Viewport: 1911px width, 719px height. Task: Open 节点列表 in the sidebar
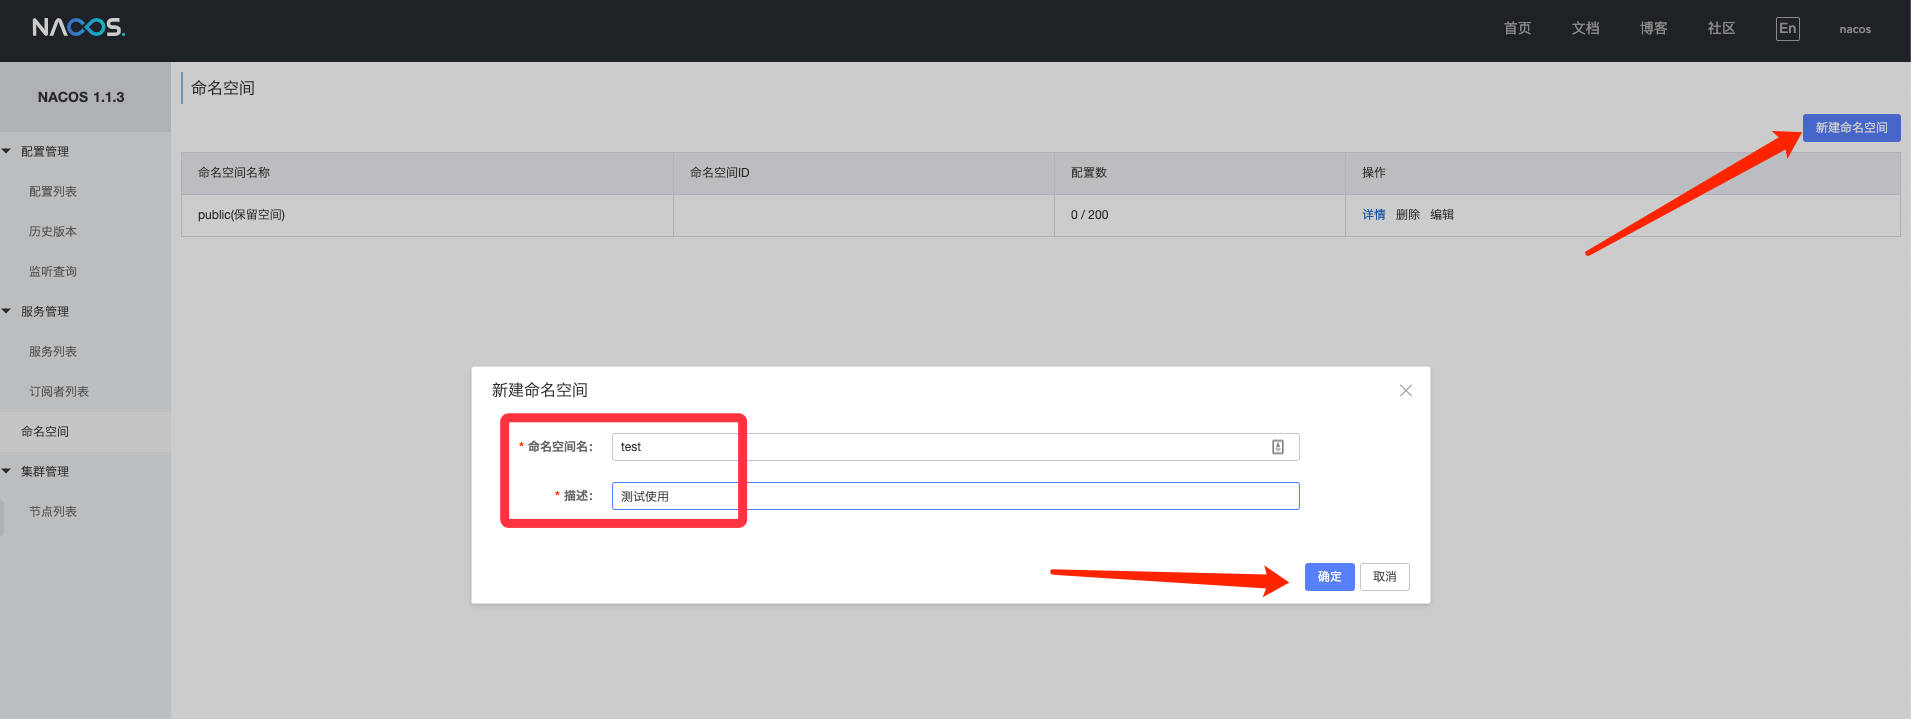pyautogui.click(x=53, y=512)
